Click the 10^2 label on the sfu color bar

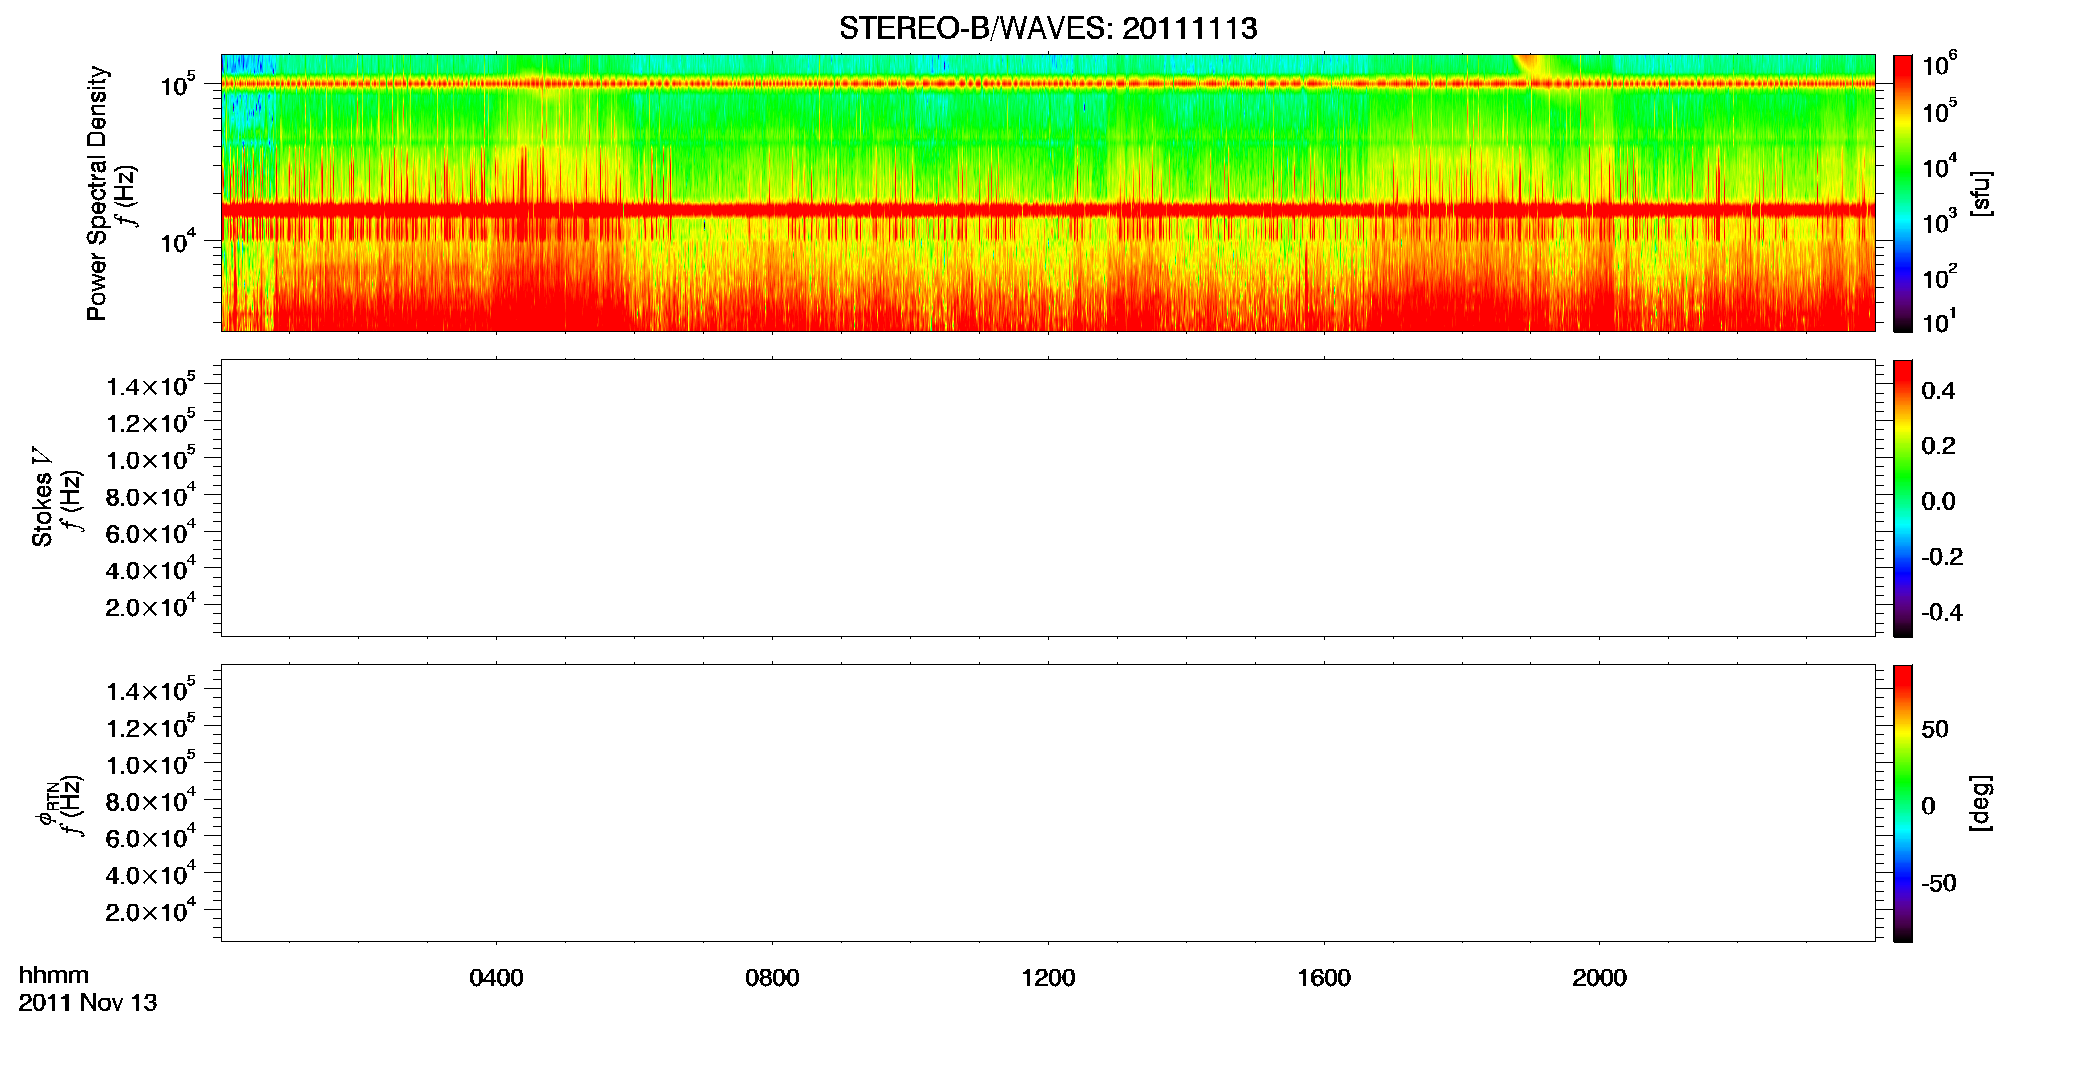pyautogui.click(x=1940, y=276)
